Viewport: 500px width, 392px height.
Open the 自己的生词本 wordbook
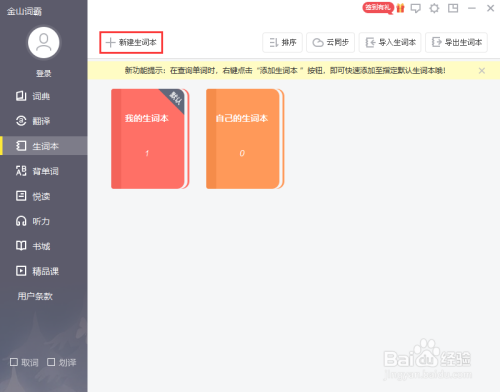click(x=245, y=139)
